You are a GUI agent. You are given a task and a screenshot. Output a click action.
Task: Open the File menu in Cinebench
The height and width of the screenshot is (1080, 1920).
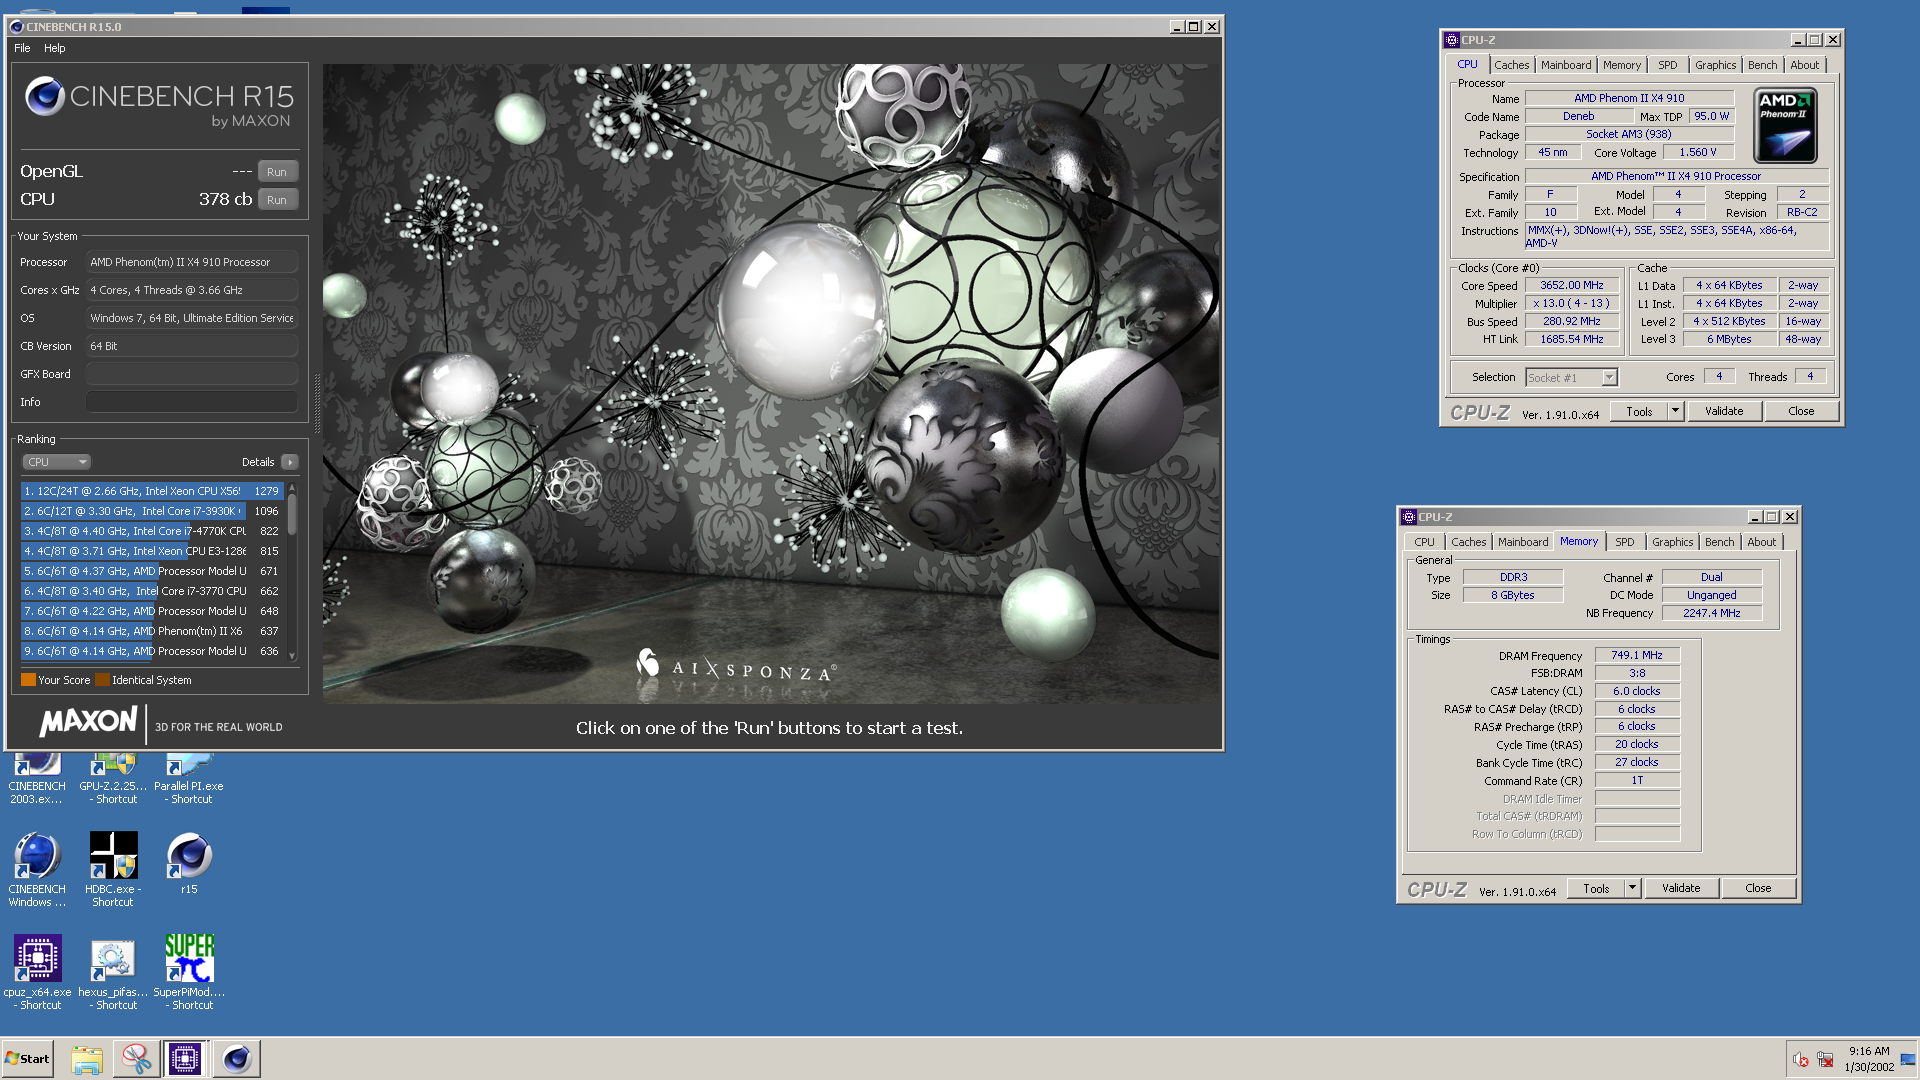tap(22, 48)
